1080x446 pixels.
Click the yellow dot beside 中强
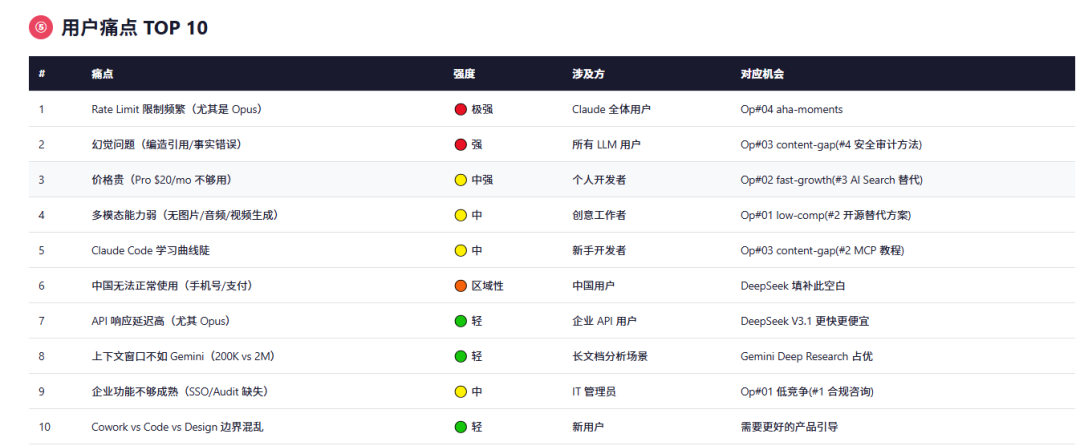point(461,180)
